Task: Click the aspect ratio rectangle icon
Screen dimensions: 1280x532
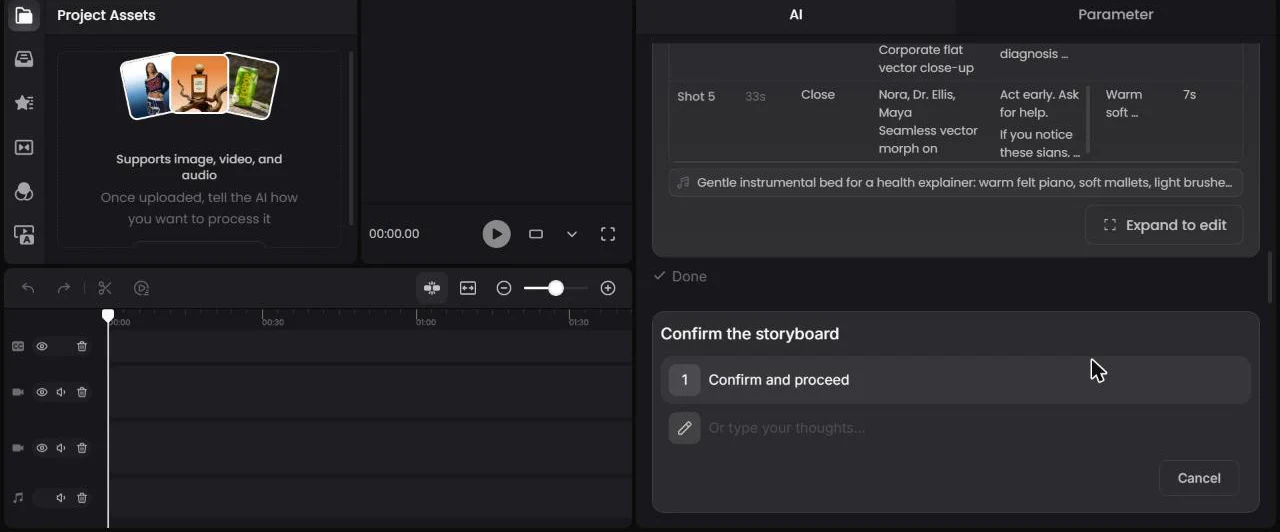Action: (536, 234)
